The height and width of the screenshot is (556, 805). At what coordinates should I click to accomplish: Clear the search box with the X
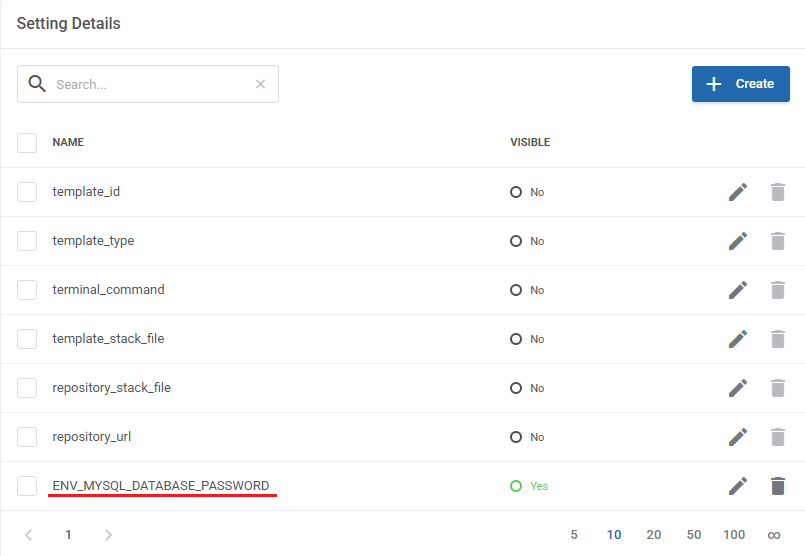coord(260,84)
